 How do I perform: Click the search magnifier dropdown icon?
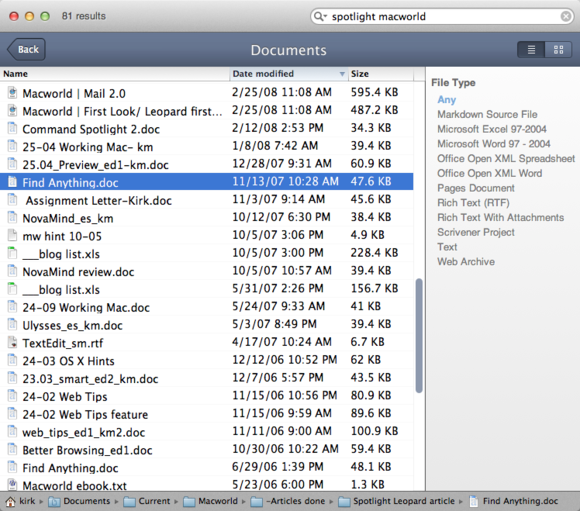coord(320,16)
